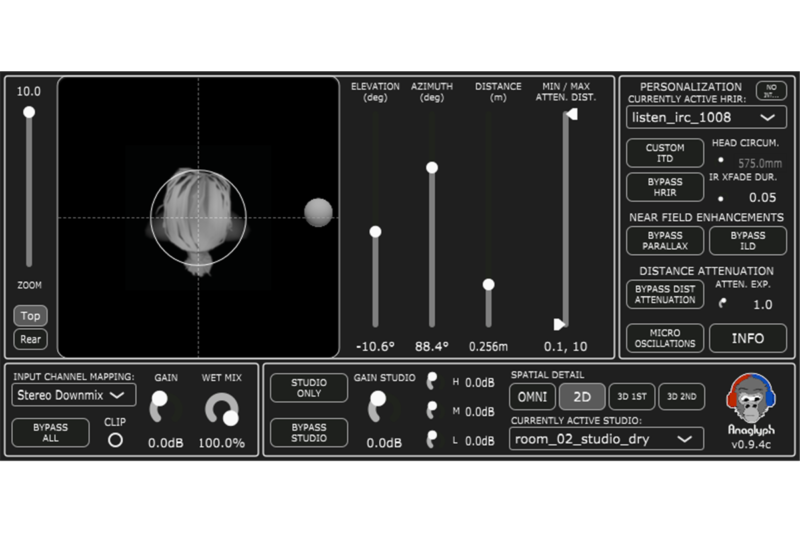This screenshot has width=800, height=533.
Task: Click the Azimuth slider handle
Action: coord(432,167)
